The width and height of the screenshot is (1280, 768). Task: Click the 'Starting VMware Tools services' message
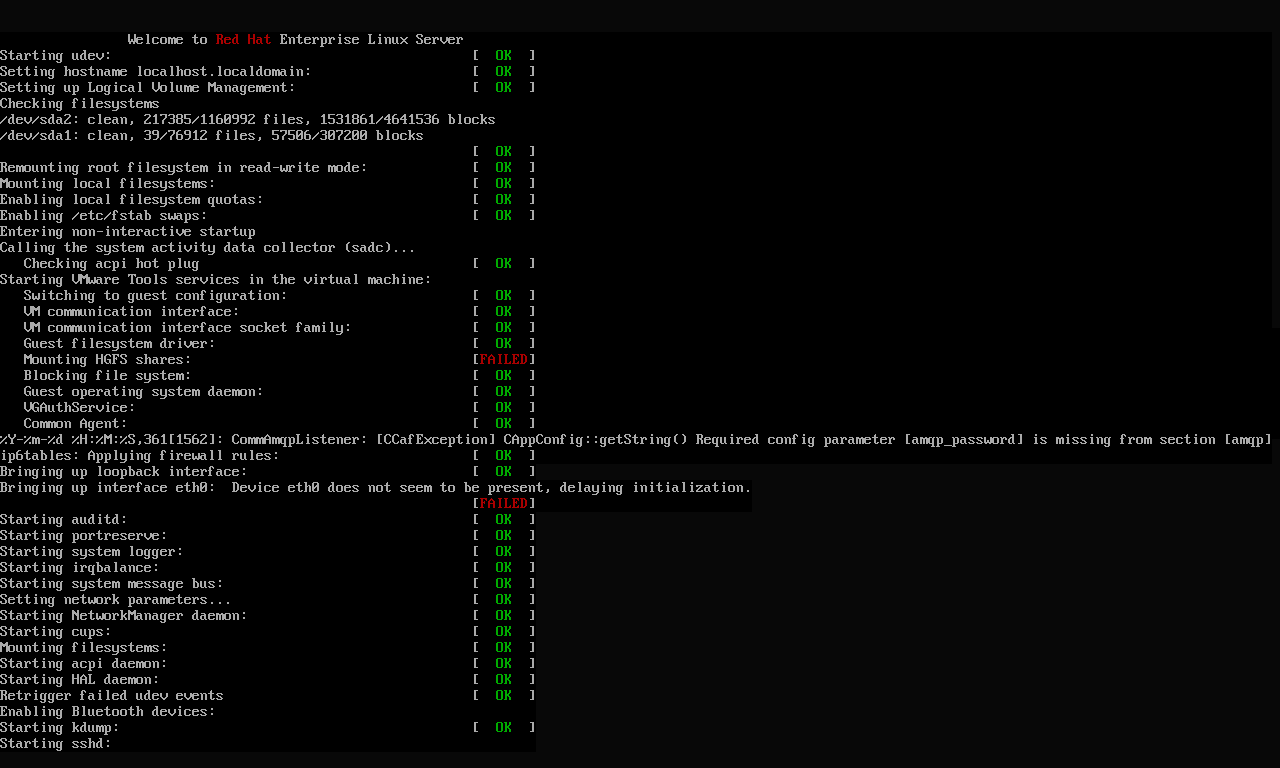click(x=215, y=279)
